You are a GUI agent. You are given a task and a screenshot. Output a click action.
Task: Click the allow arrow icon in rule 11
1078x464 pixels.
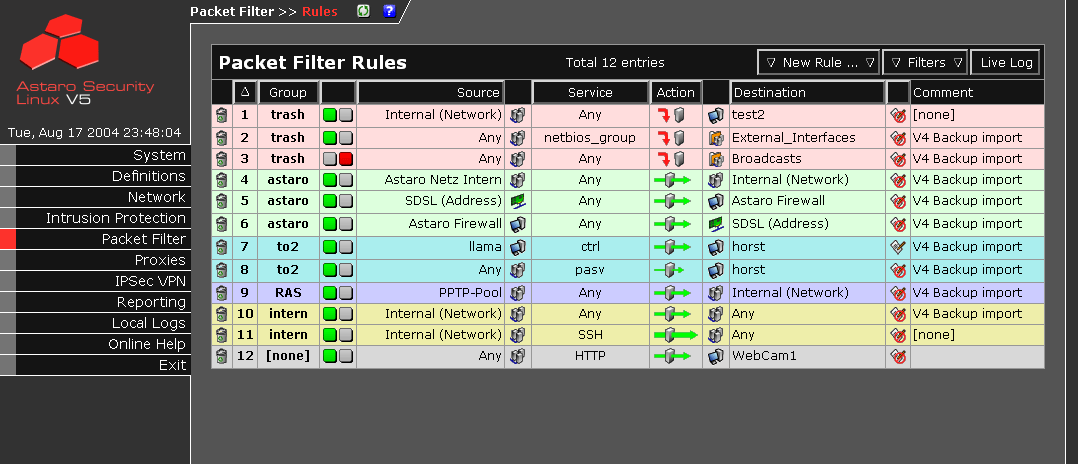675,335
